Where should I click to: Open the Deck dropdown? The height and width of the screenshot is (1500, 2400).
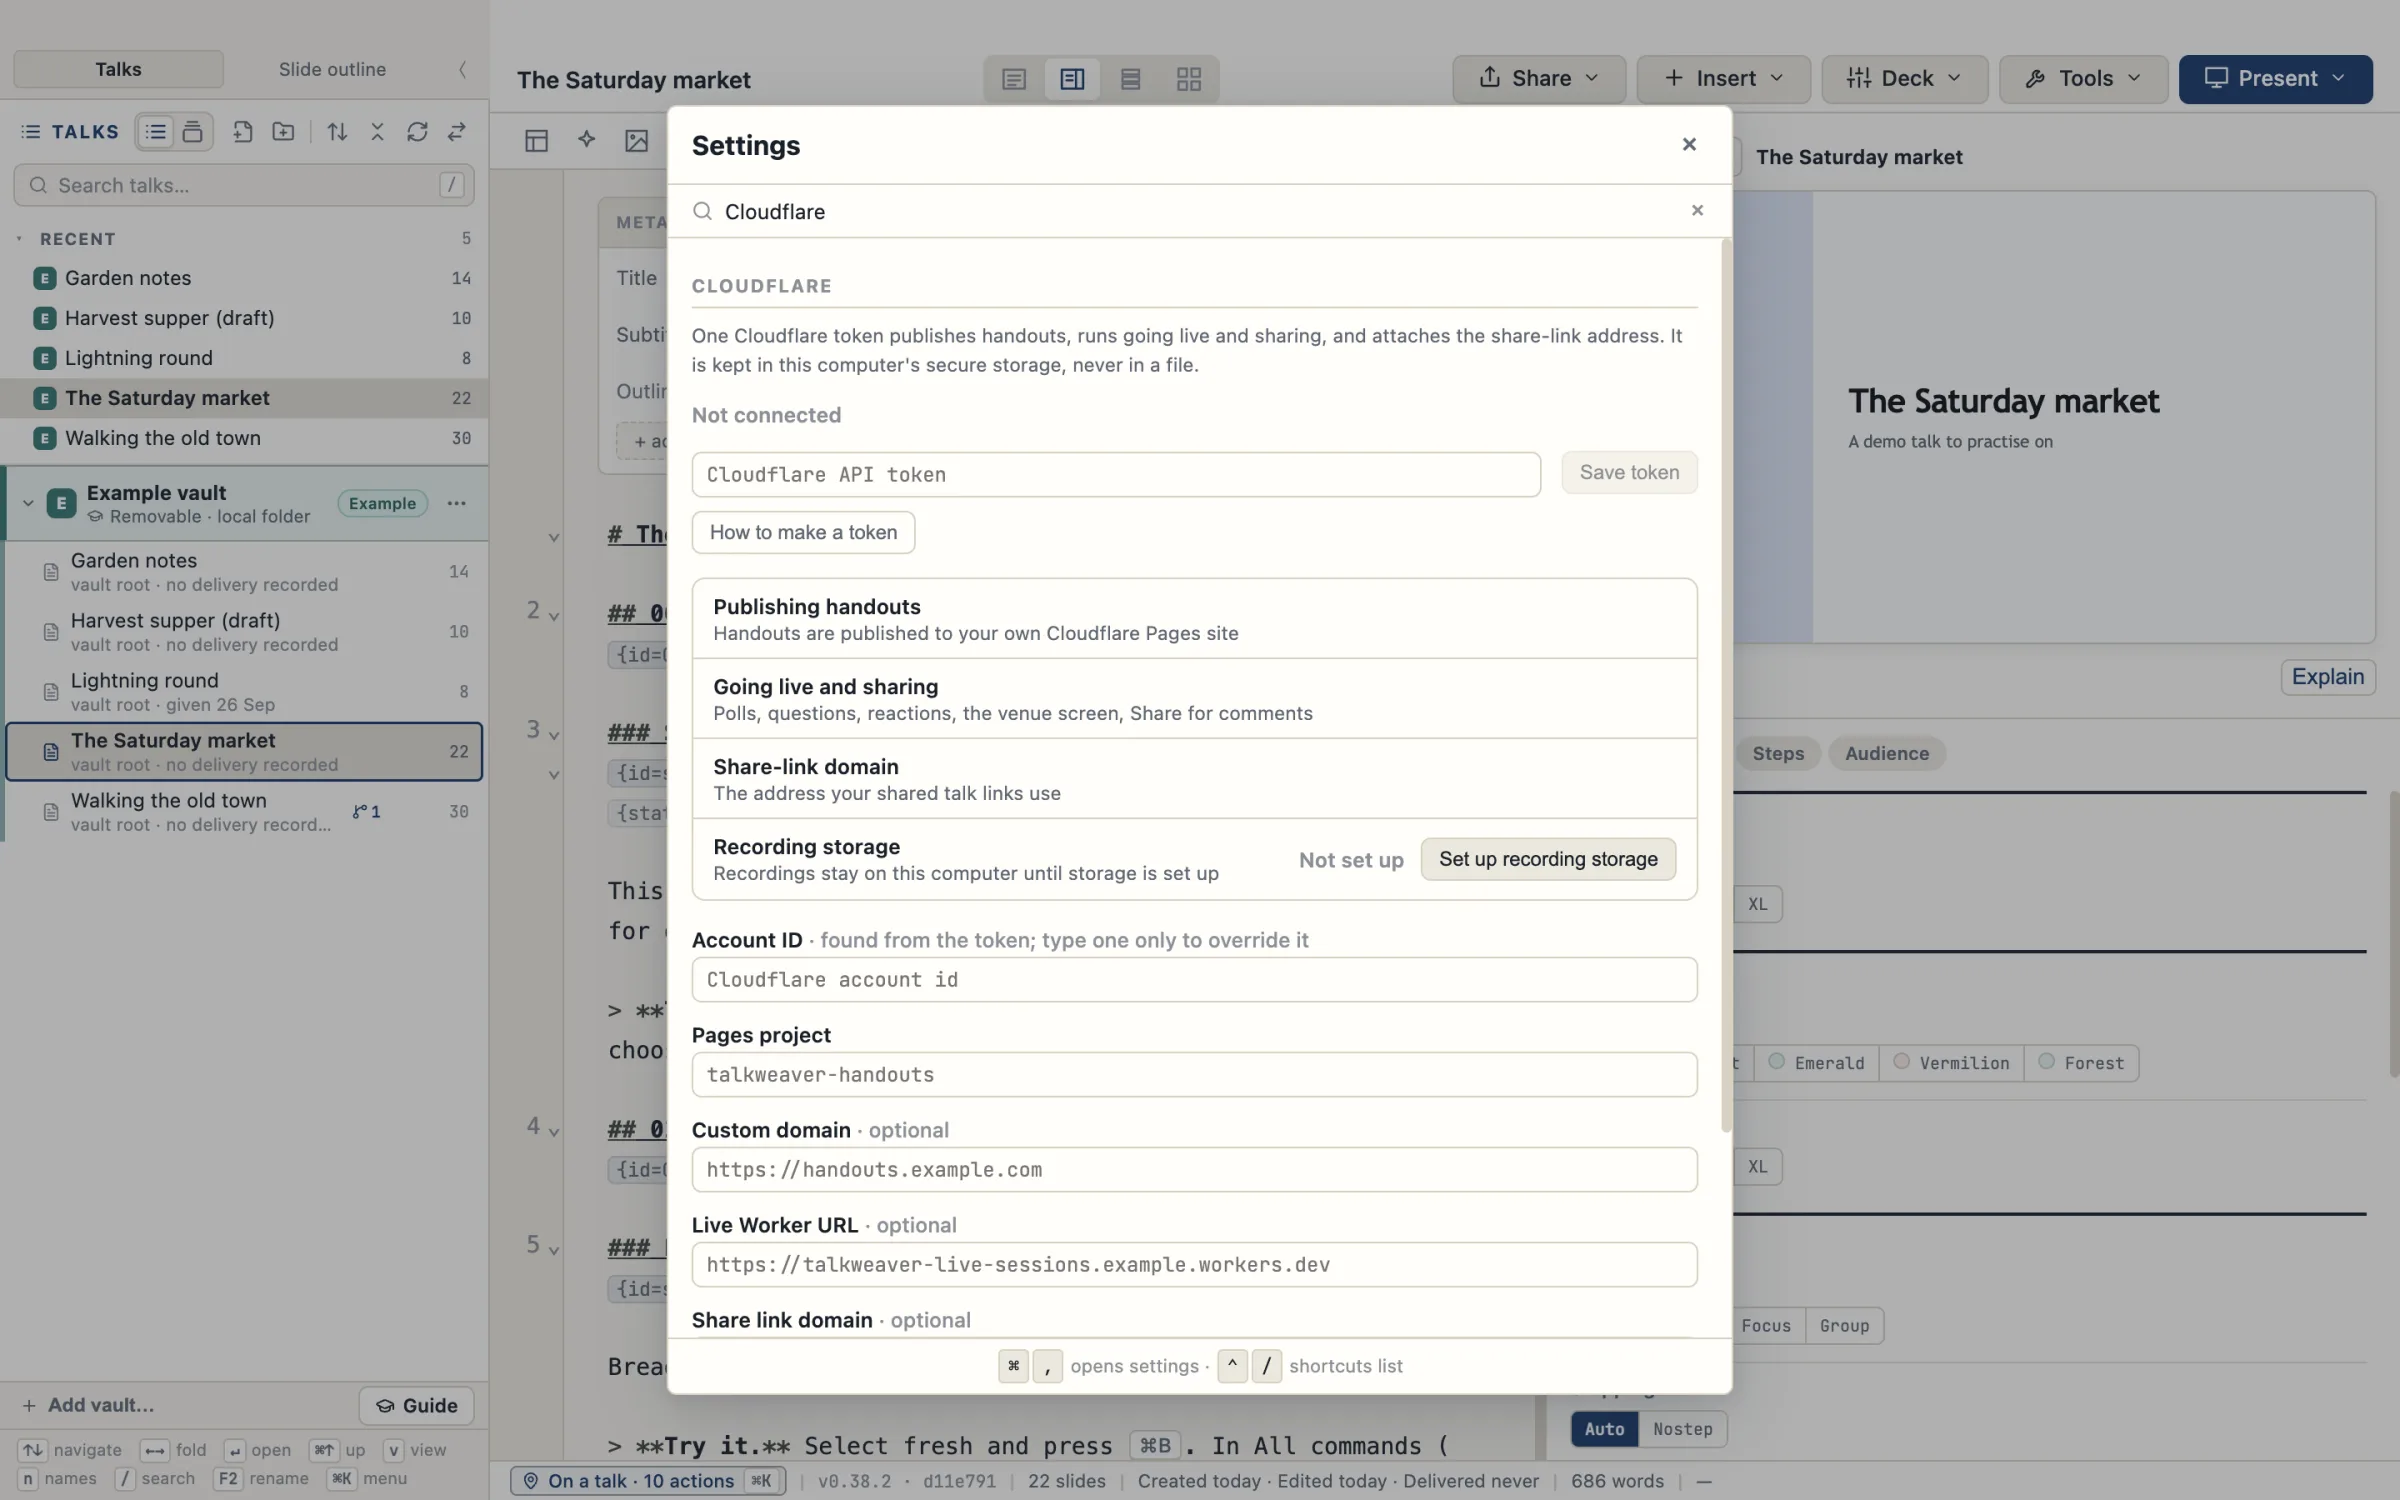coord(1904,79)
